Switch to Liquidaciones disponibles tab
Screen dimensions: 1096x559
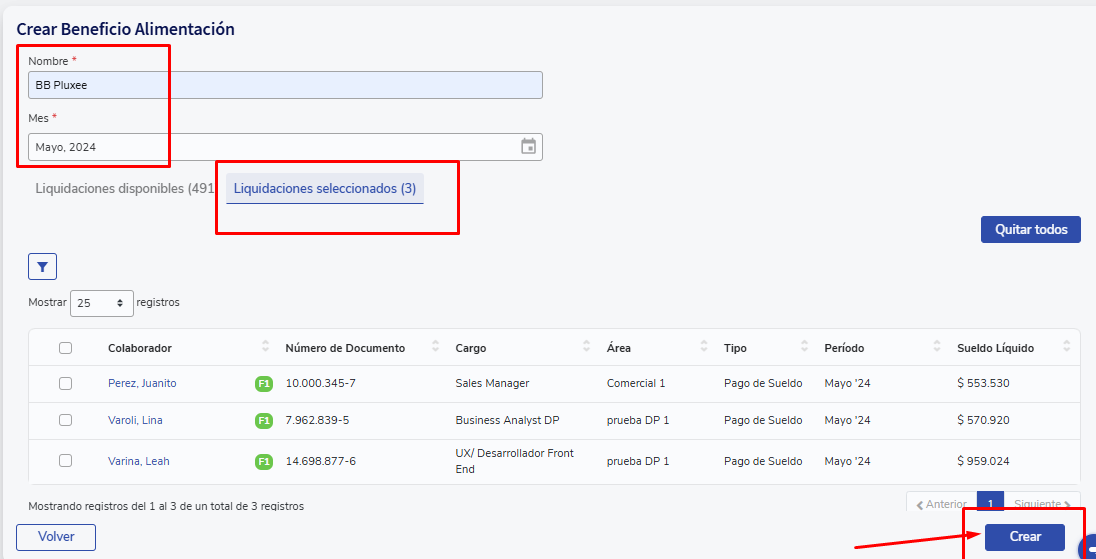pos(124,188)
